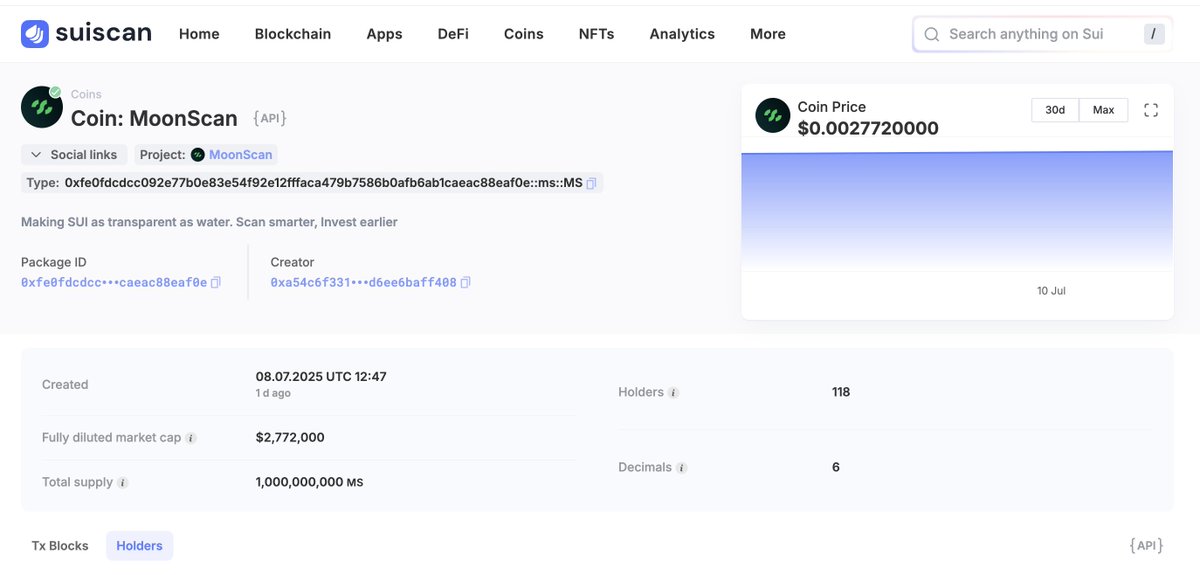Open the NFTs menu
The image size is (1200, 575).
(x=597, y=34)
